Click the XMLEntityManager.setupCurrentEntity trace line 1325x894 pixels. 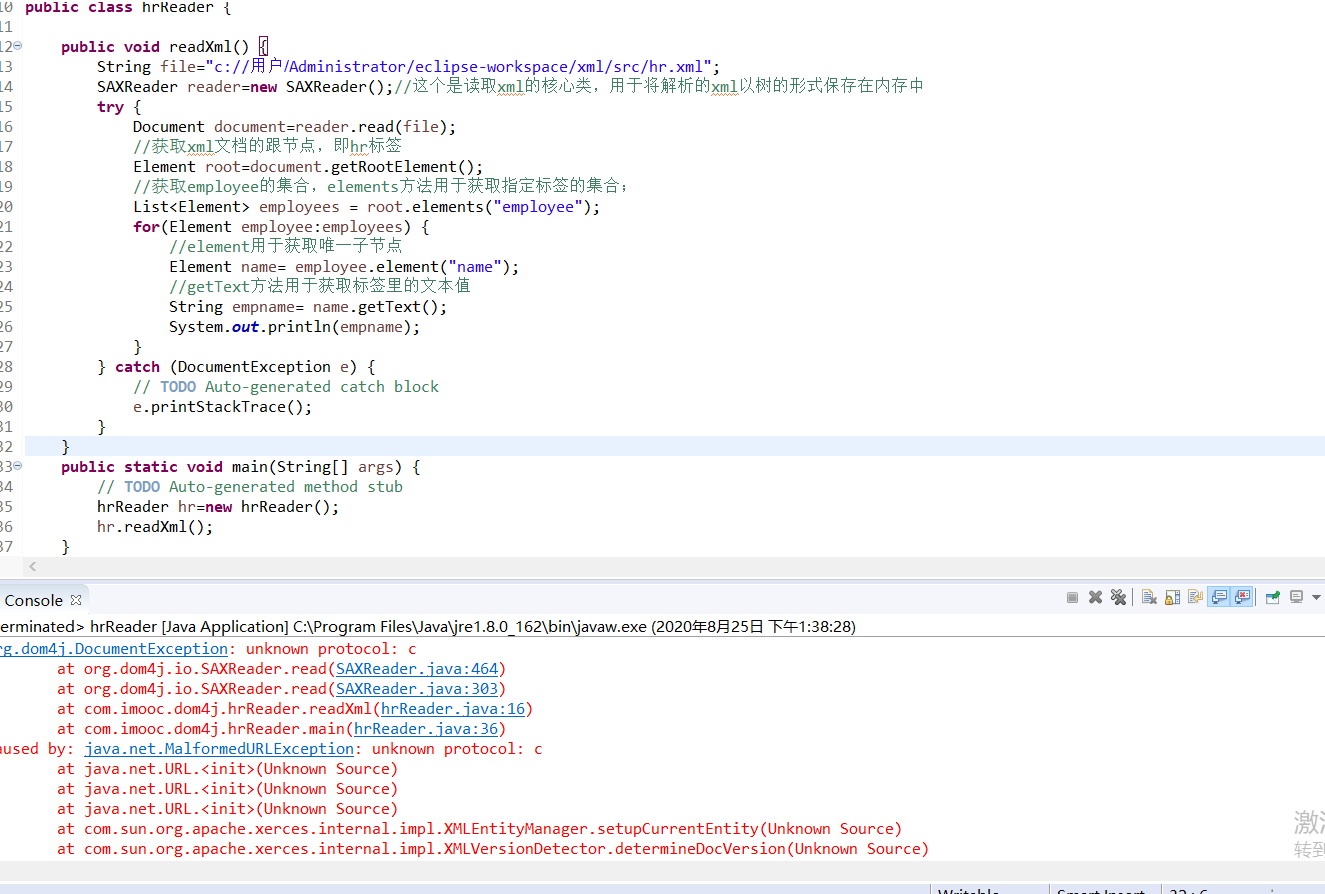coord(480,828)
